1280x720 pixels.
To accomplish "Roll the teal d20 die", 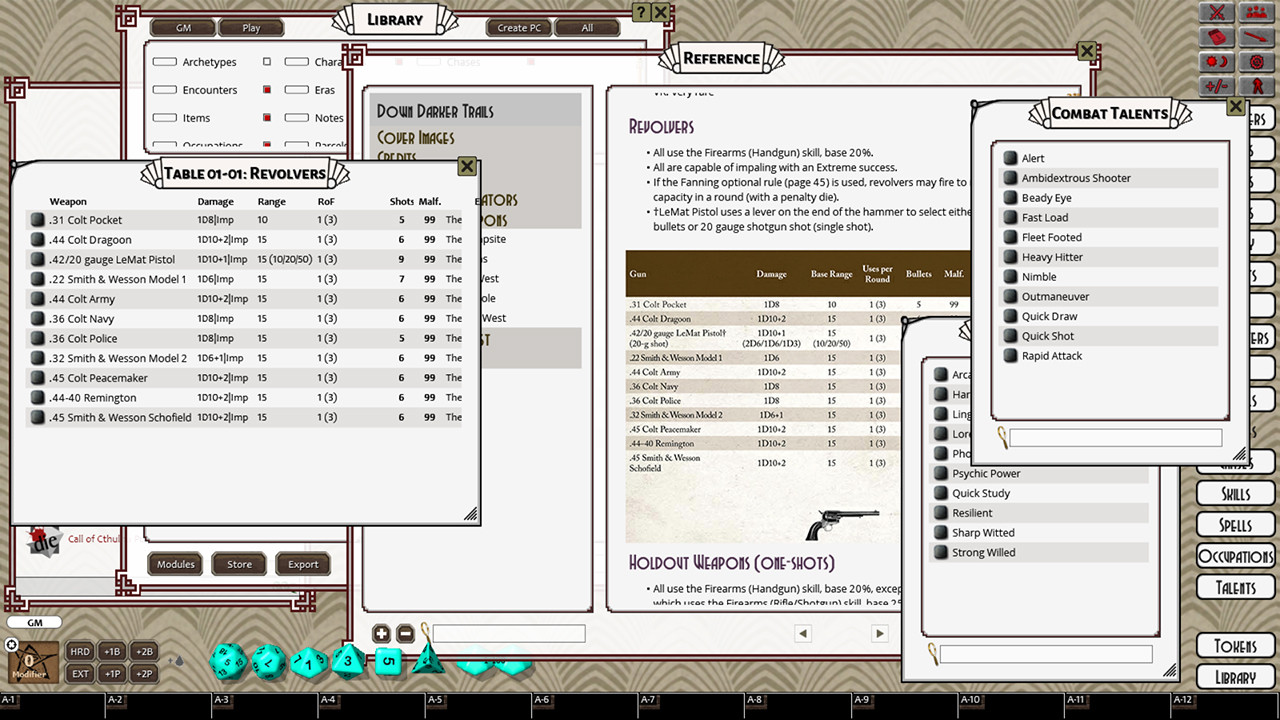I will pyautogui.click(x=226, y=660).
